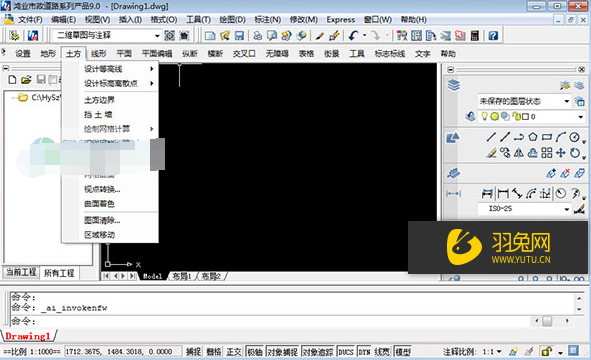This screenshot has width=591, height=360.
Task: Select the Rotate tool in the dashboard
Action: tap(574, 153)
